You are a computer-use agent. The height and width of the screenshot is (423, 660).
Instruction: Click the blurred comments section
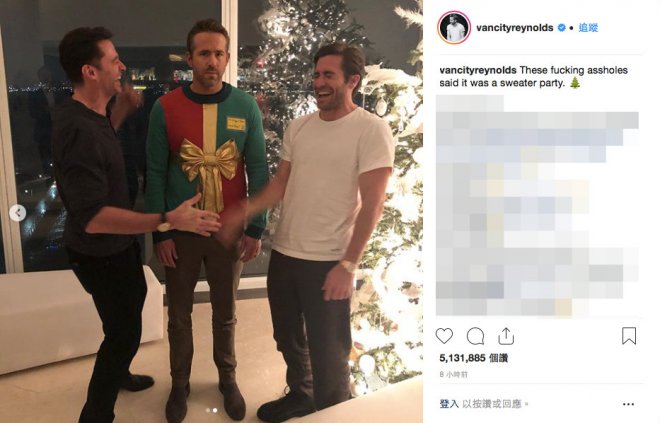[537, 206]
